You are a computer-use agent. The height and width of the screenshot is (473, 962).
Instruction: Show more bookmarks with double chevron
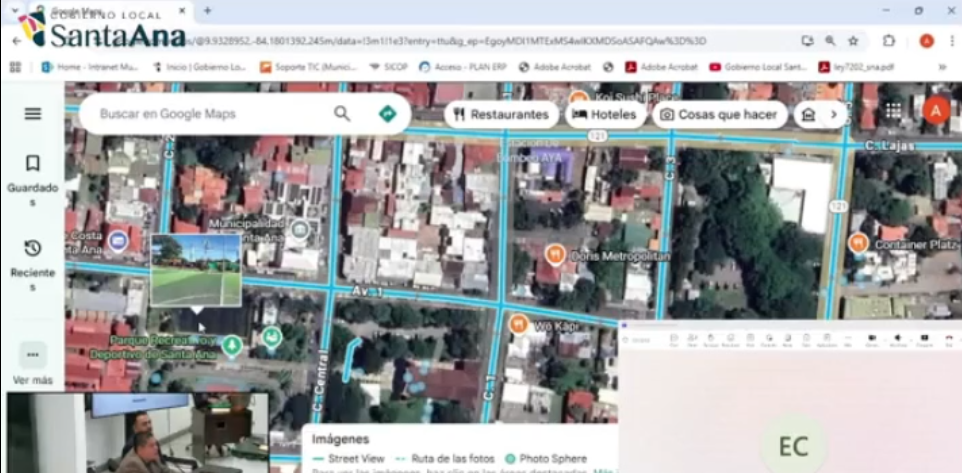[941, 67]
